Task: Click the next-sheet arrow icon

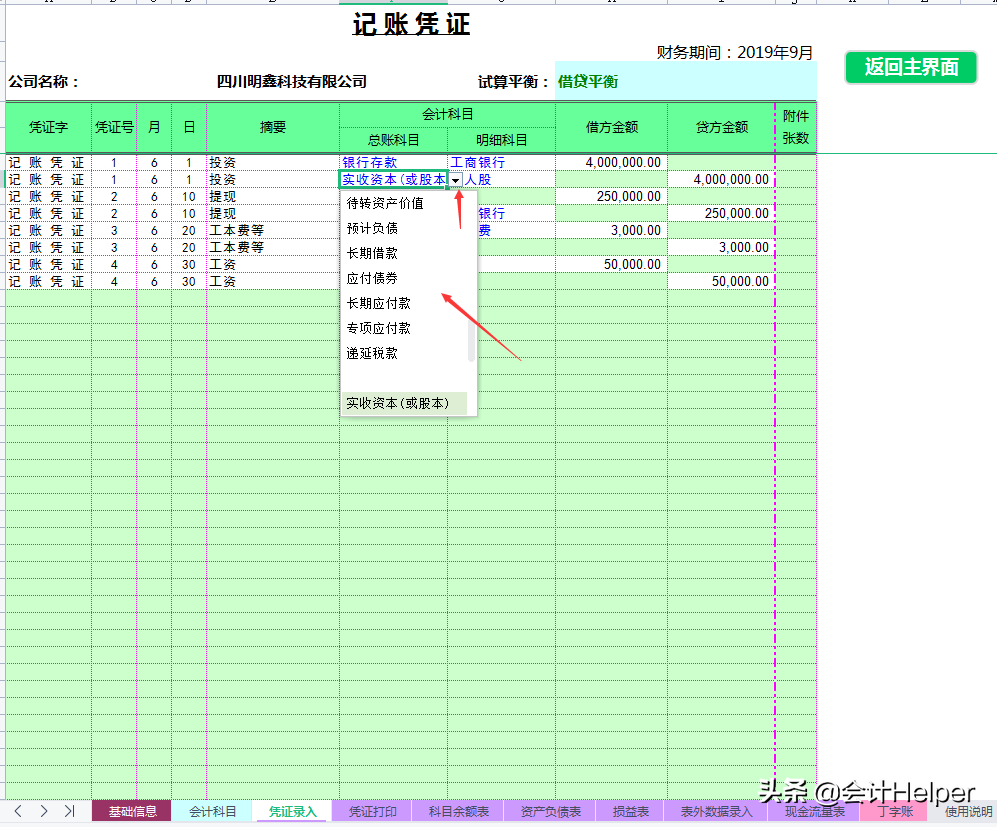Action: pyautogui.click(x=44, y=812)
